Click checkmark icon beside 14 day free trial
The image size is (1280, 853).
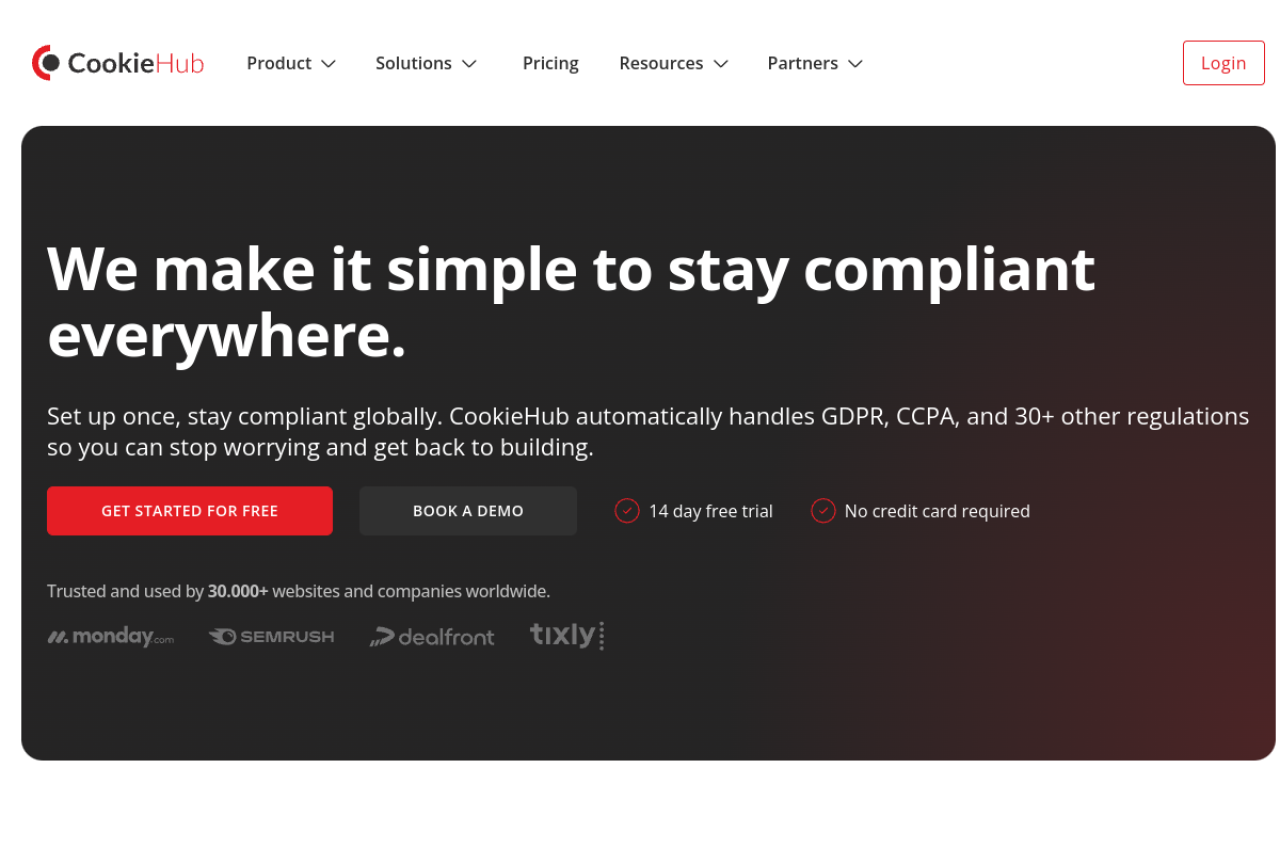pos(627,511)
